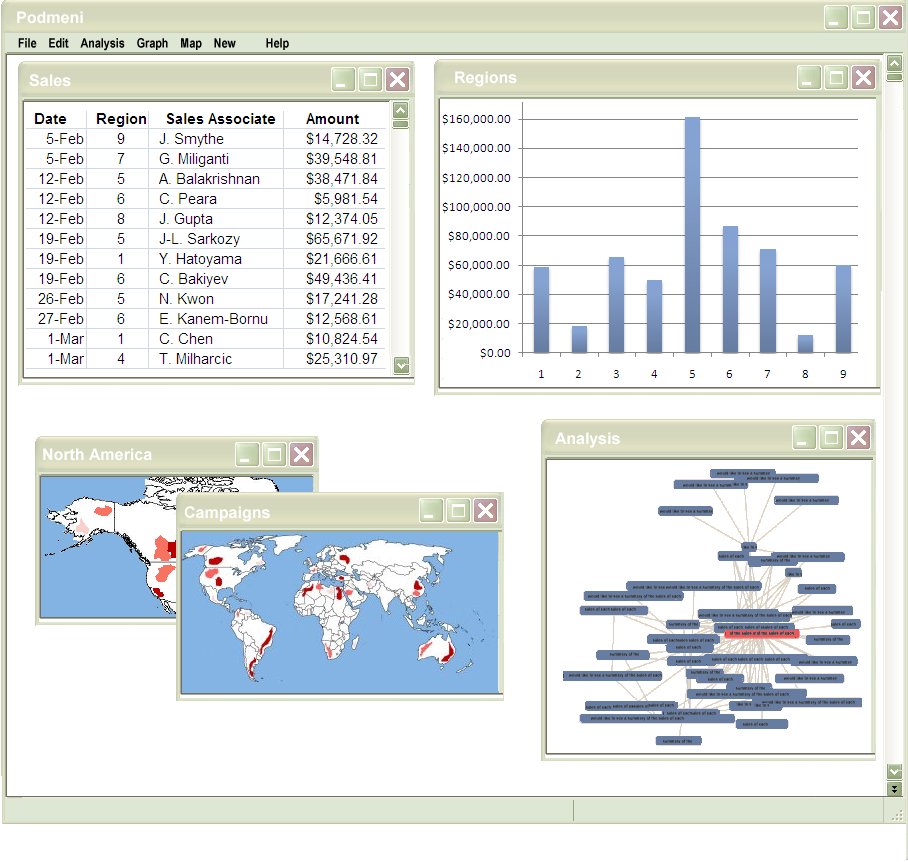Maximize the Sales window
The height and width of the screenshot is (862, 908).
[x=370, y=81]
